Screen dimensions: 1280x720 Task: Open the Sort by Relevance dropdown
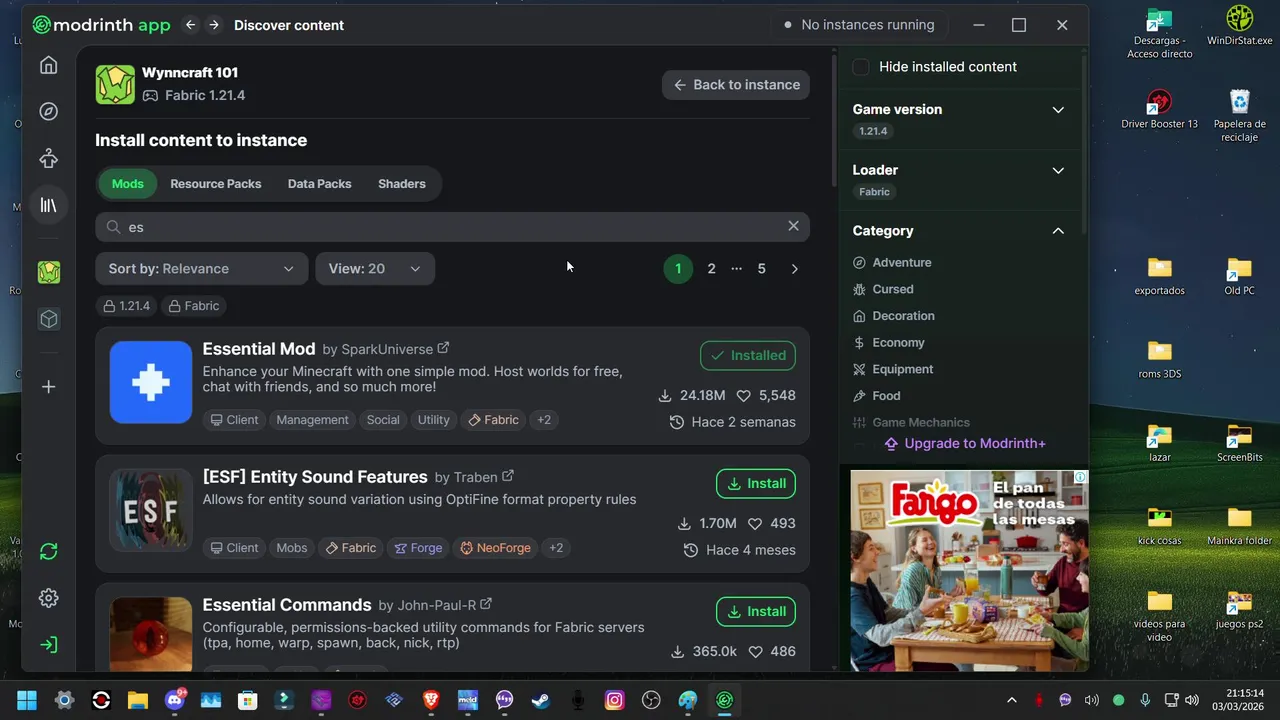point(201,269)
